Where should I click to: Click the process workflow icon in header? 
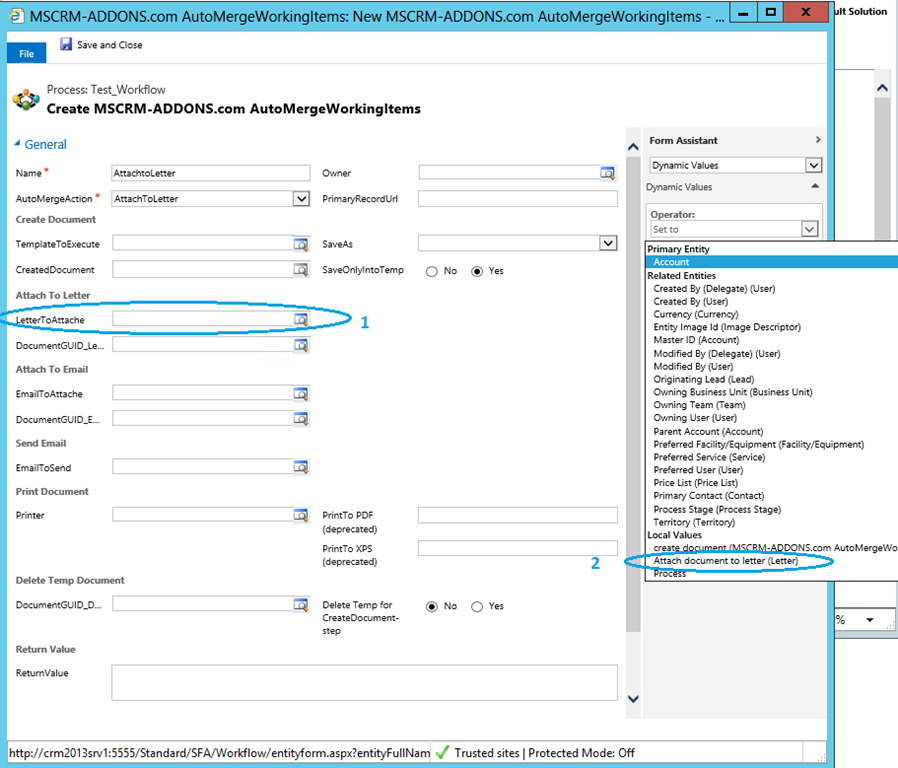pyautogui.click(x=26, y=100)
